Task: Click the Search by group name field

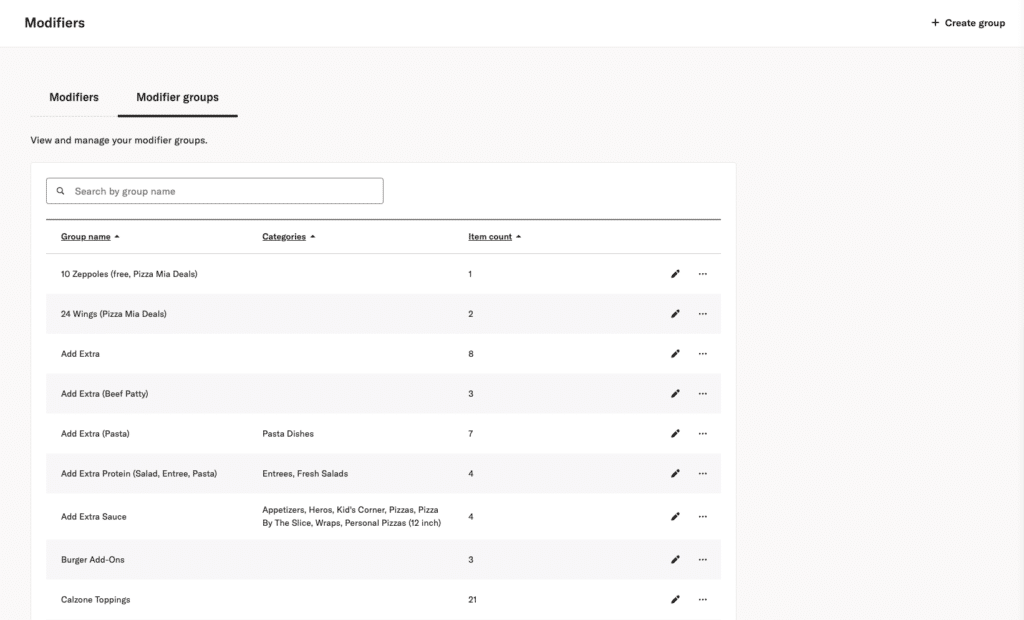Action: [225, 191]
